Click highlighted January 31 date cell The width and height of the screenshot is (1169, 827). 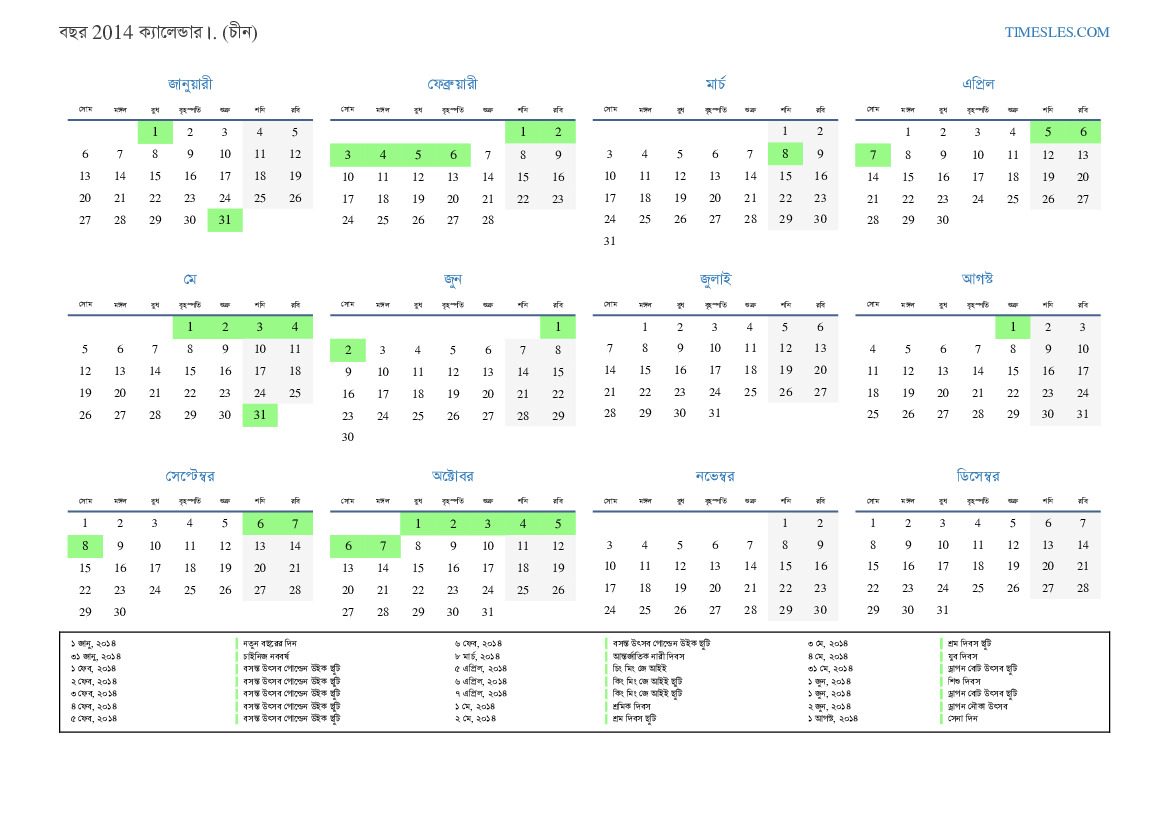click(x=225, y=220)
